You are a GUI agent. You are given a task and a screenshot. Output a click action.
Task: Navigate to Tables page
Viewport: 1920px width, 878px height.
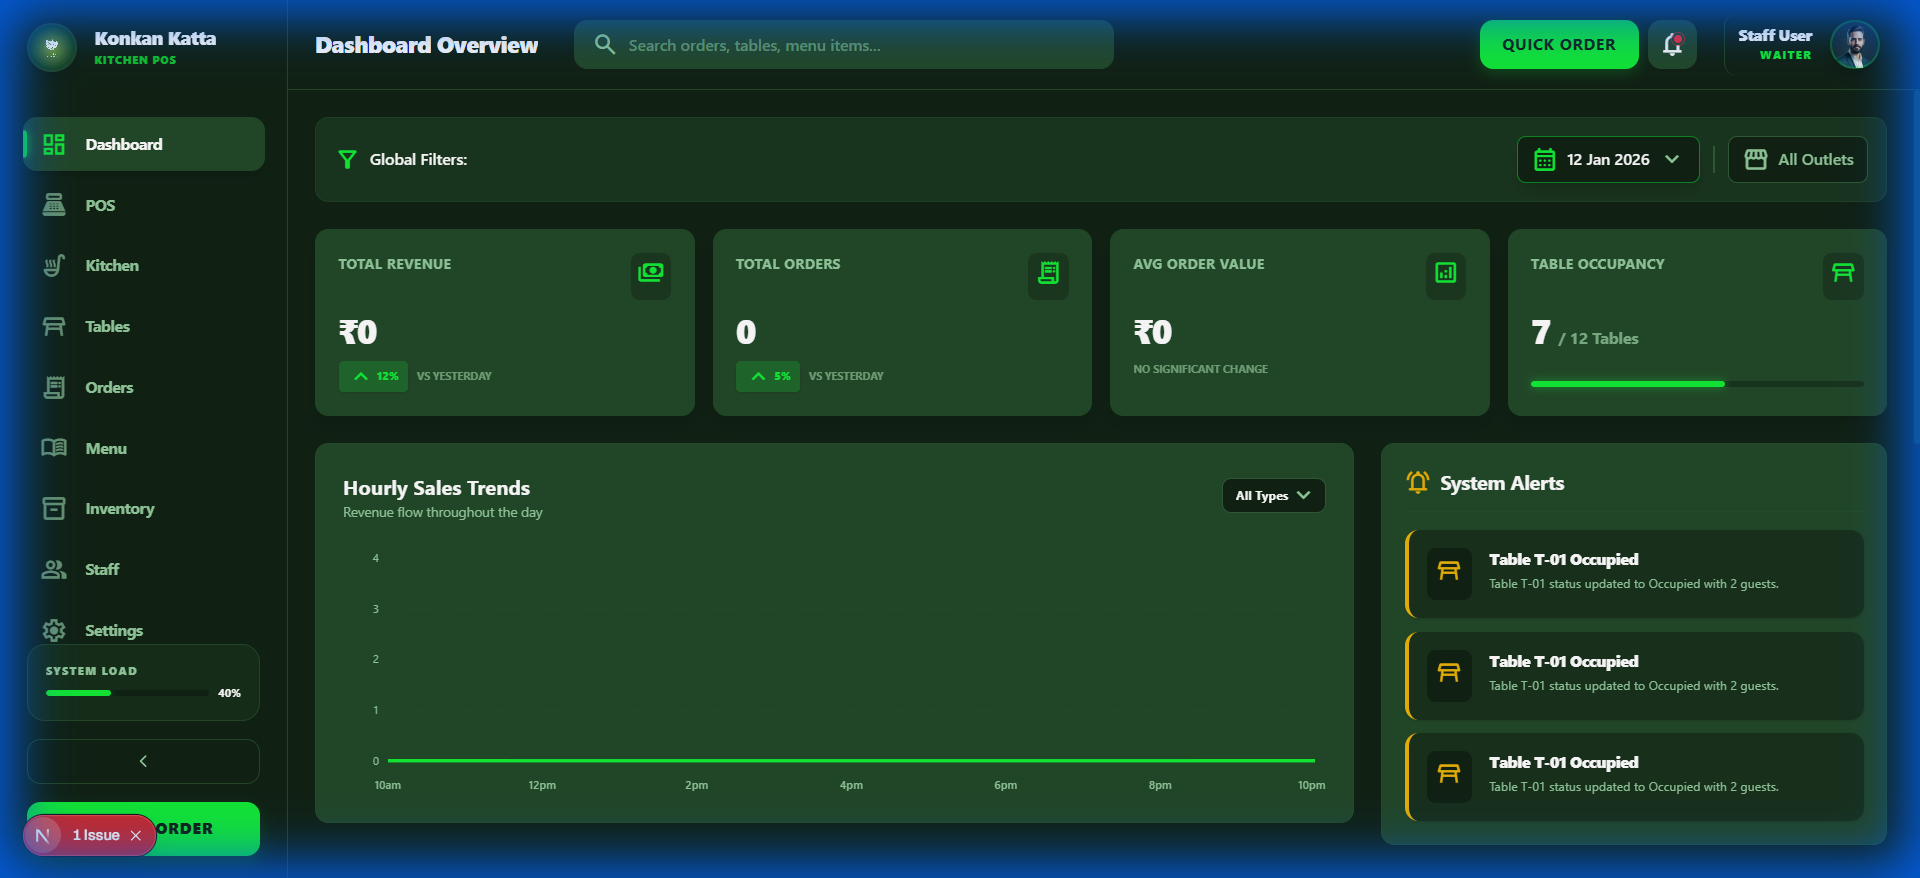[x=144, y=327]
